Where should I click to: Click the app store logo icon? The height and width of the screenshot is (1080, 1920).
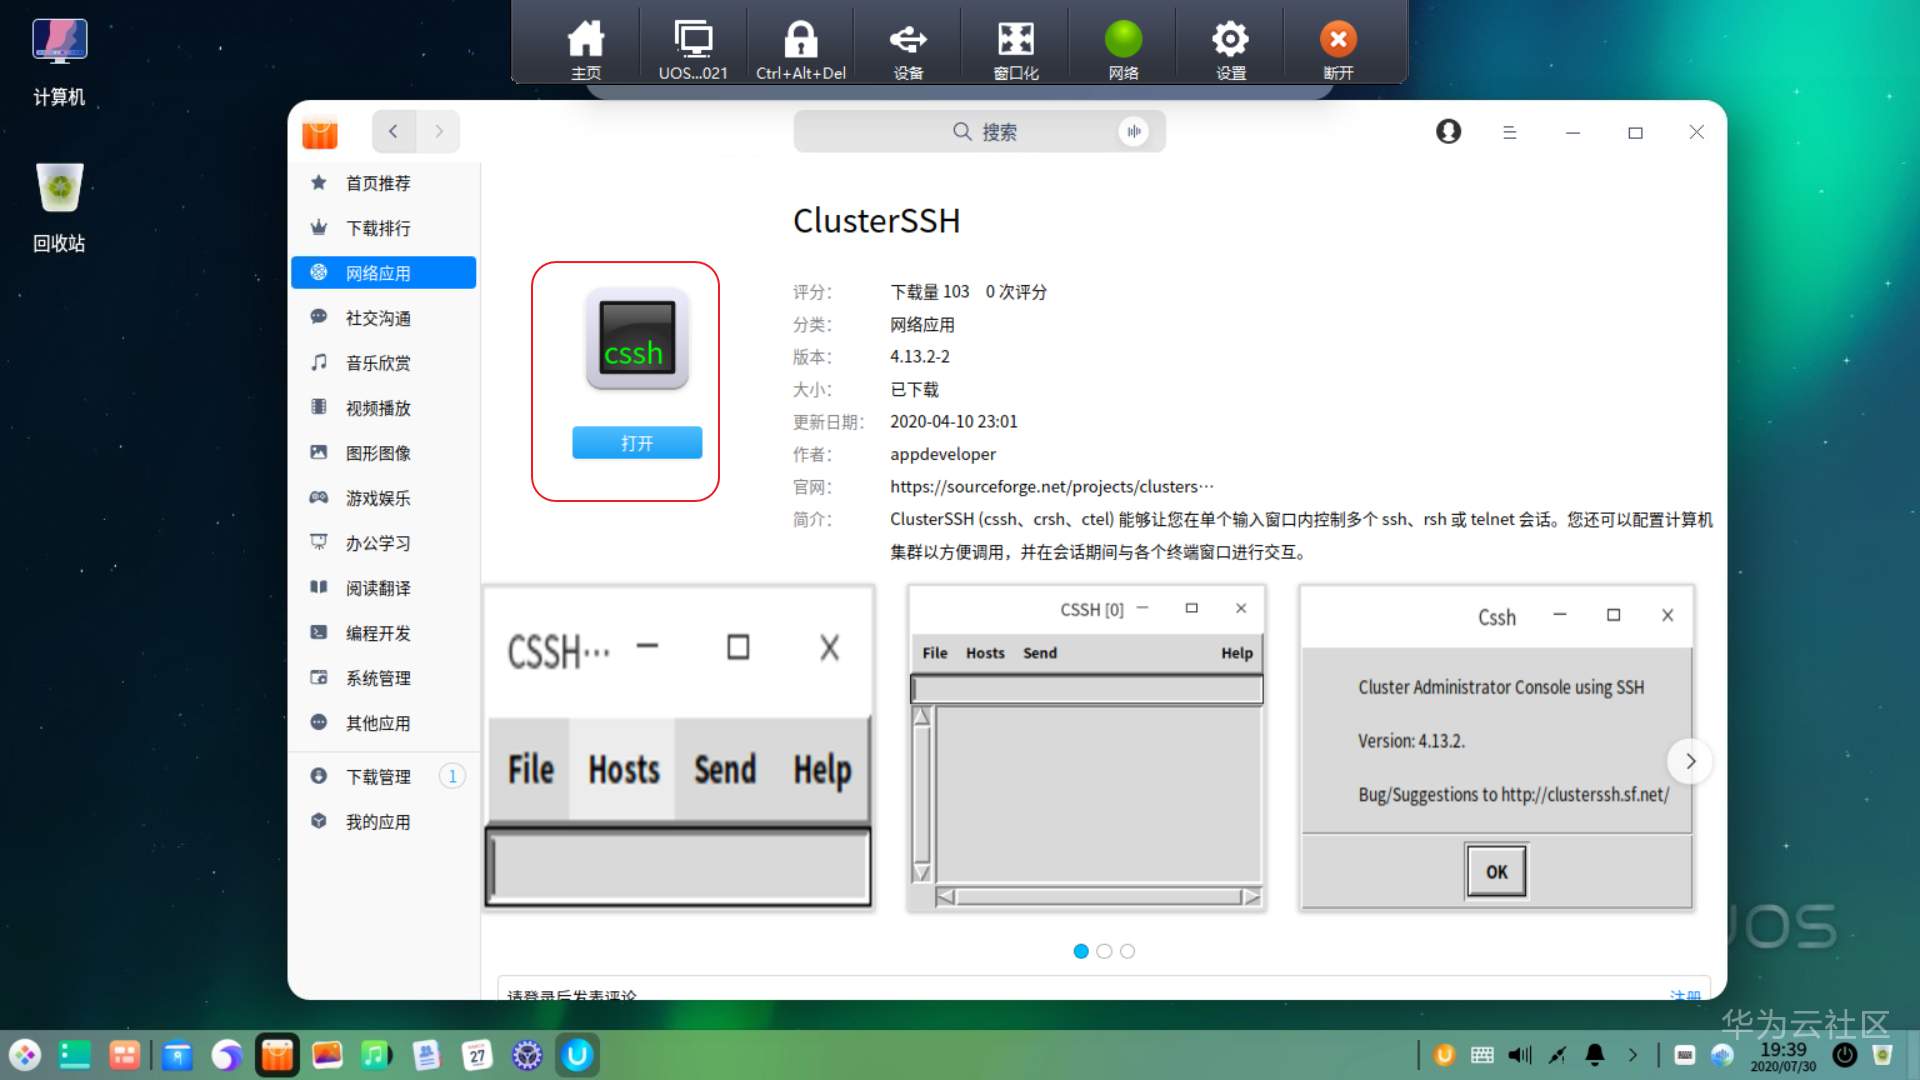pyautogui.click(x=320, y=133)
